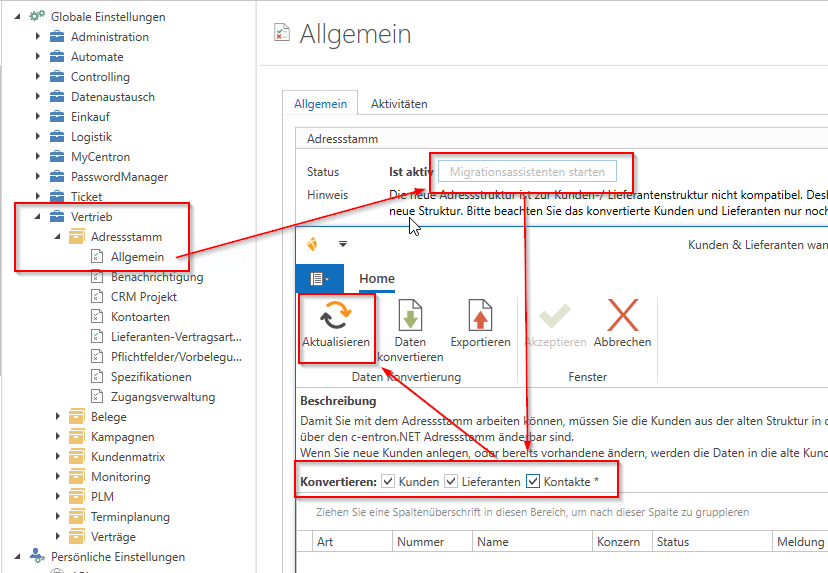Uncheck the Kunden checkbox
The image size is (828, 573).
click(x=388, y=482)
